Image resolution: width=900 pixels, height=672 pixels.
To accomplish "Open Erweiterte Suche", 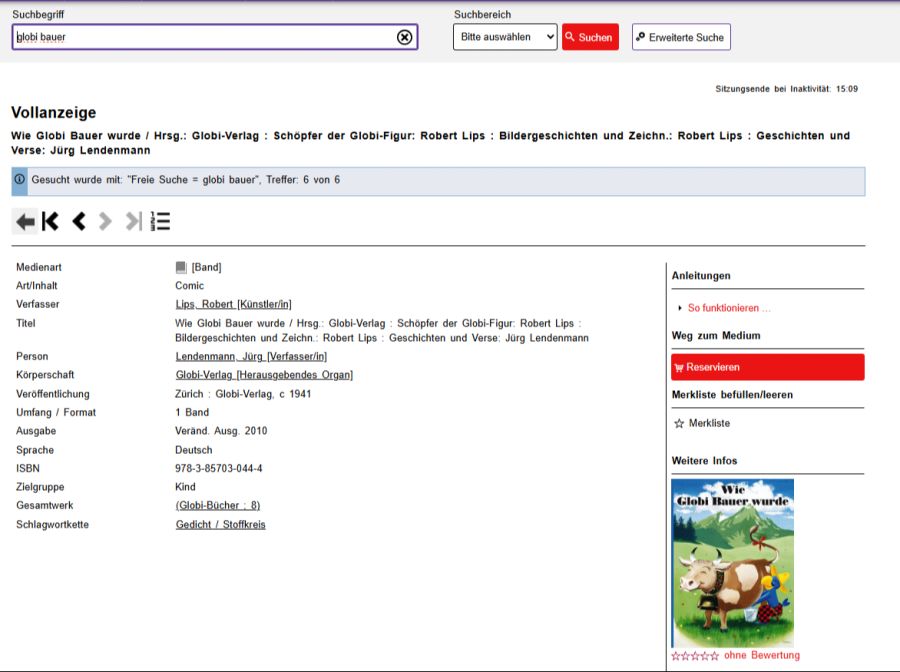I will coord(680,37).
